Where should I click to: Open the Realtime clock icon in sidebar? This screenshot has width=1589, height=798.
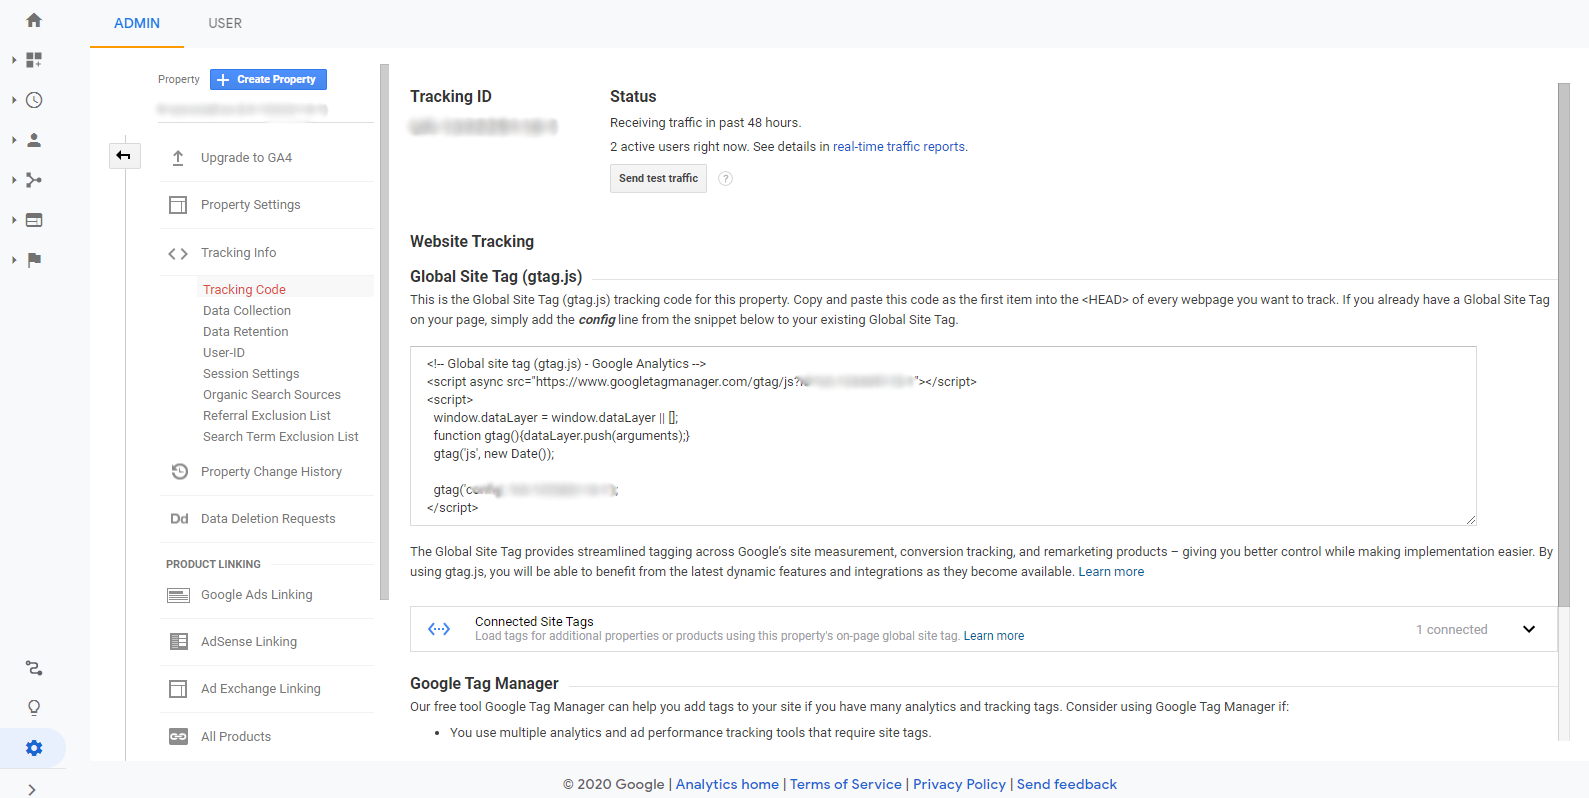[34, 100]
